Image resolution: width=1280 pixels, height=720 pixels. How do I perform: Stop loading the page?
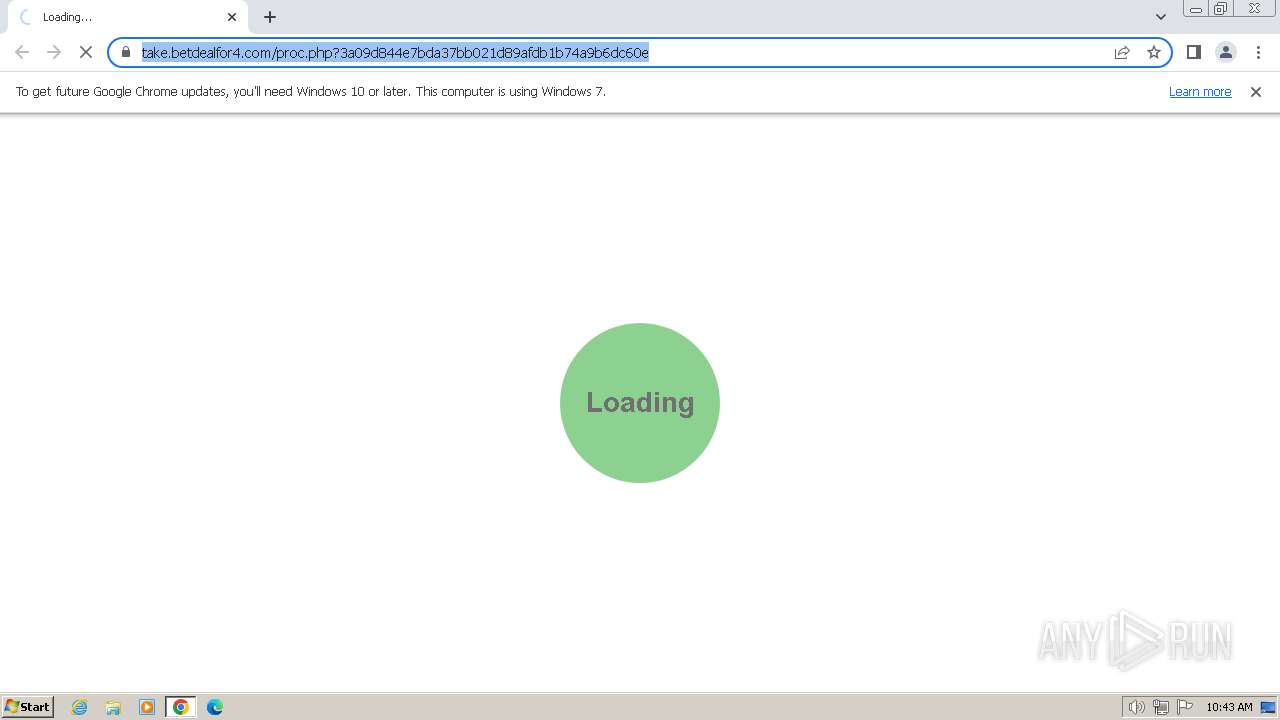(86, 52)
